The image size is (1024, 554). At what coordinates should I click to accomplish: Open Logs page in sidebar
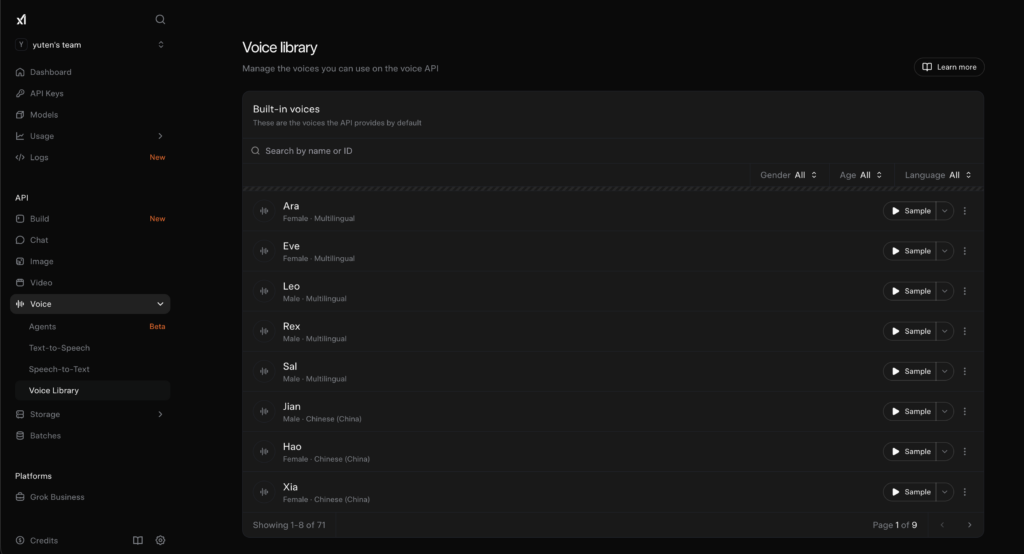pos(90,157)
